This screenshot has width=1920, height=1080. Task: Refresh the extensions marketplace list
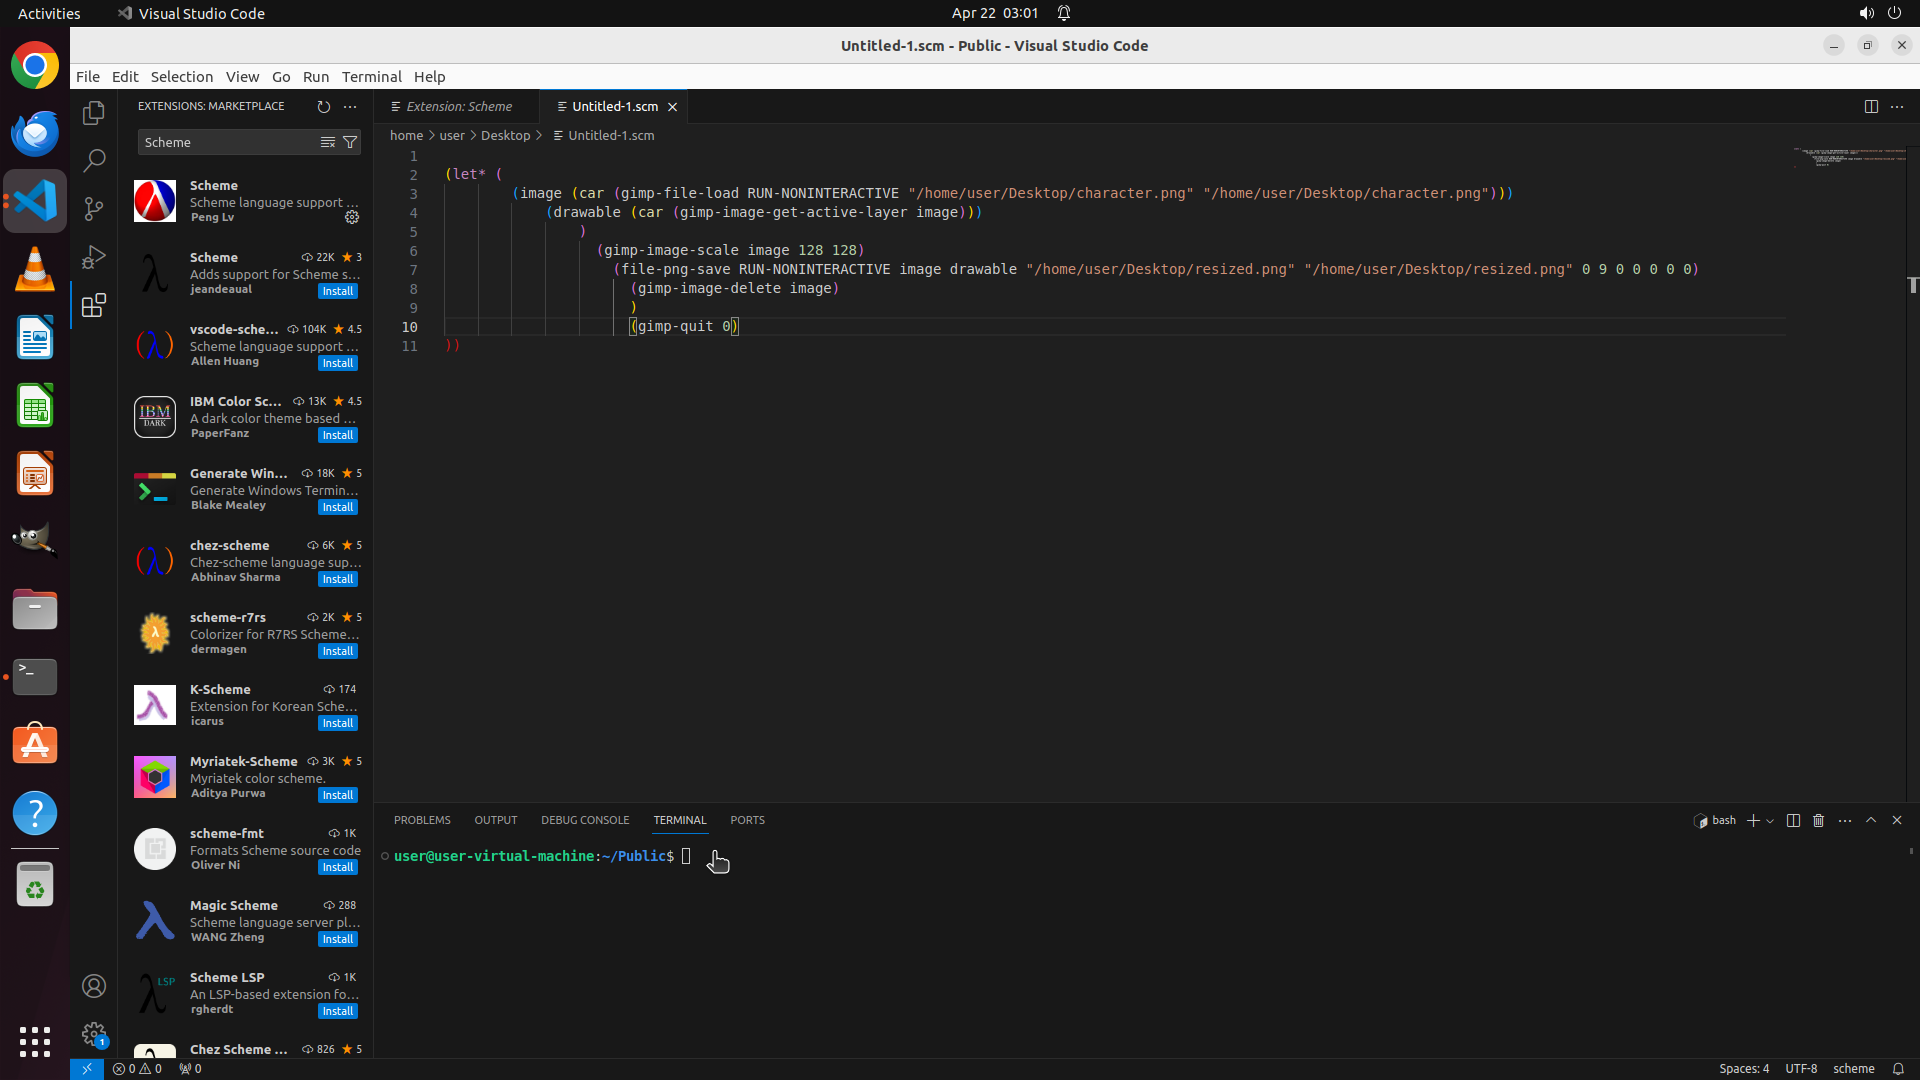(x=323, y=106)
